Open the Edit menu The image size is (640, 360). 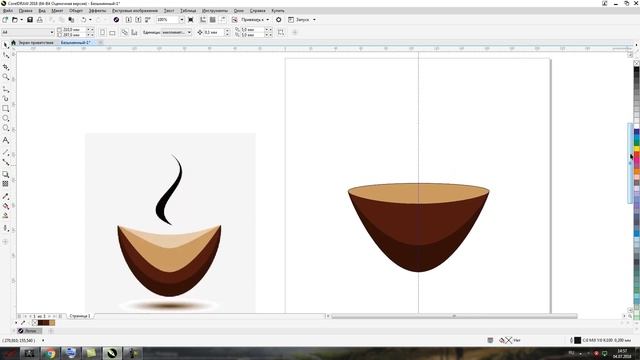25,11
